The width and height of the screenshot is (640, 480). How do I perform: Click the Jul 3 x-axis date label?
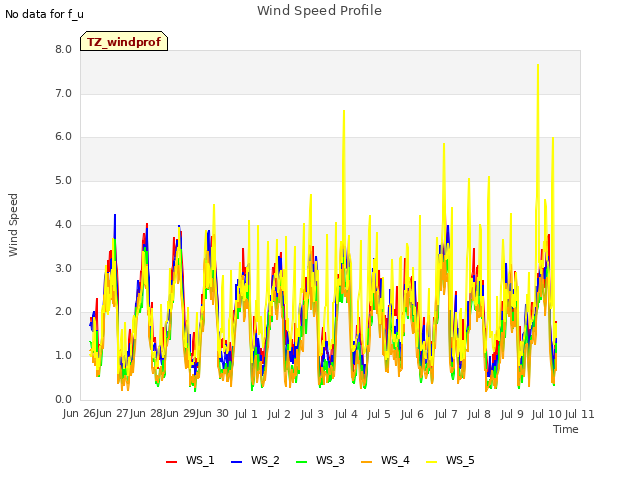(x=312, y=414)
